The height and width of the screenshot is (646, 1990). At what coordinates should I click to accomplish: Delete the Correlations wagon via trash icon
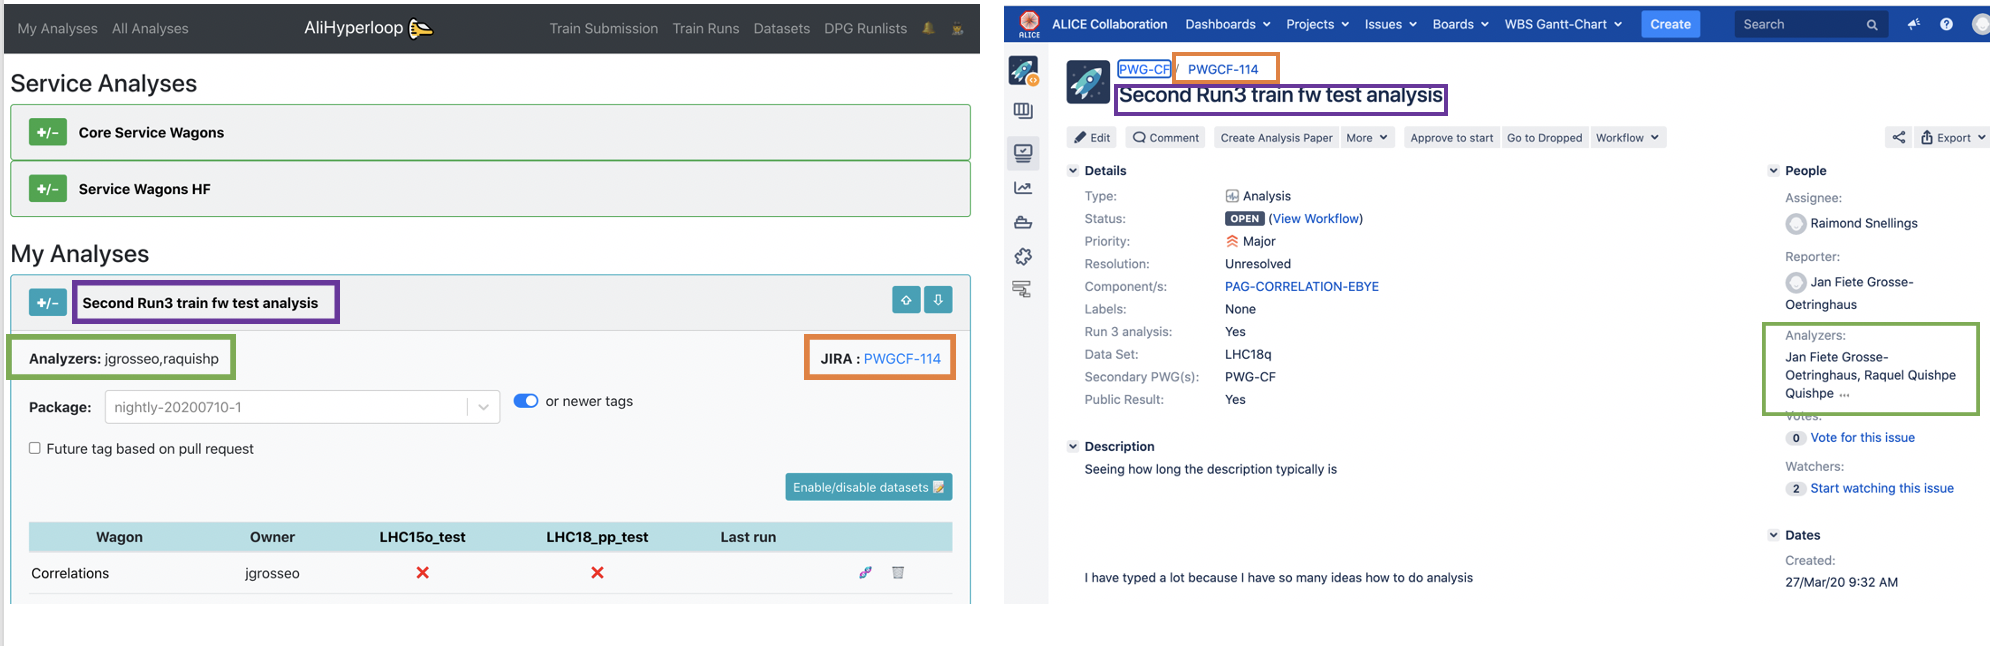coord(898,573)
